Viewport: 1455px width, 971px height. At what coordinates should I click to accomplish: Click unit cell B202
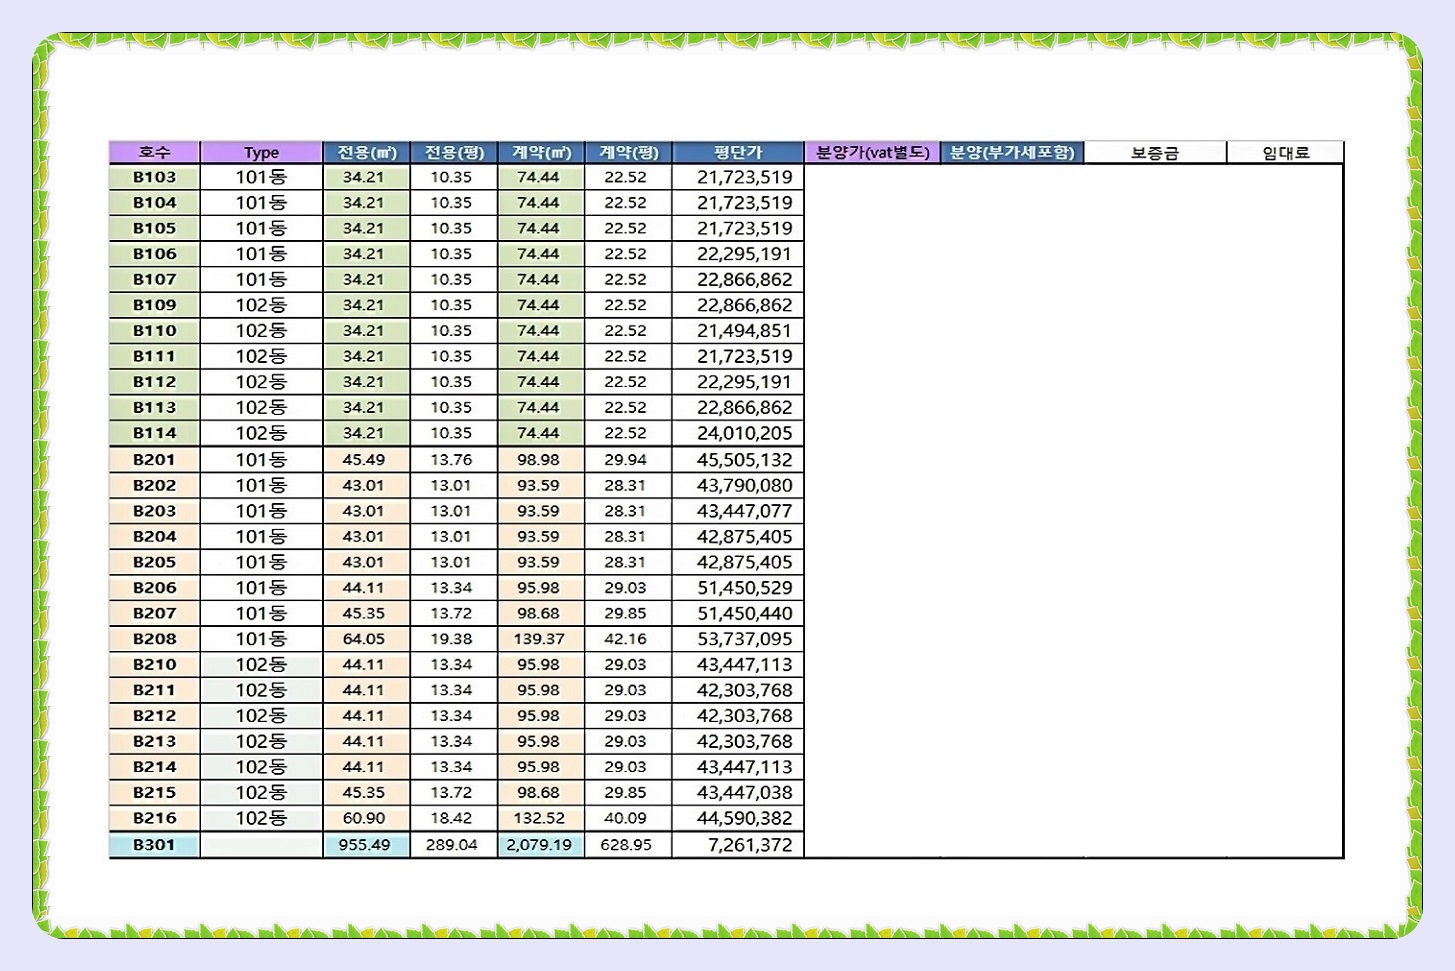tap(154, 485)
